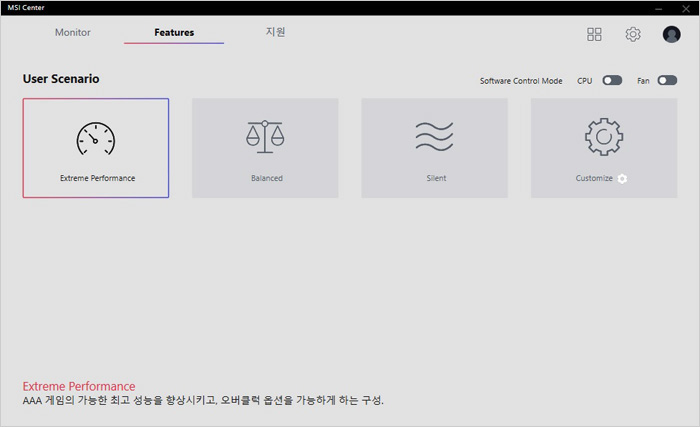
Task: Toggle the Fan software control switch
Action: (667, 80)
